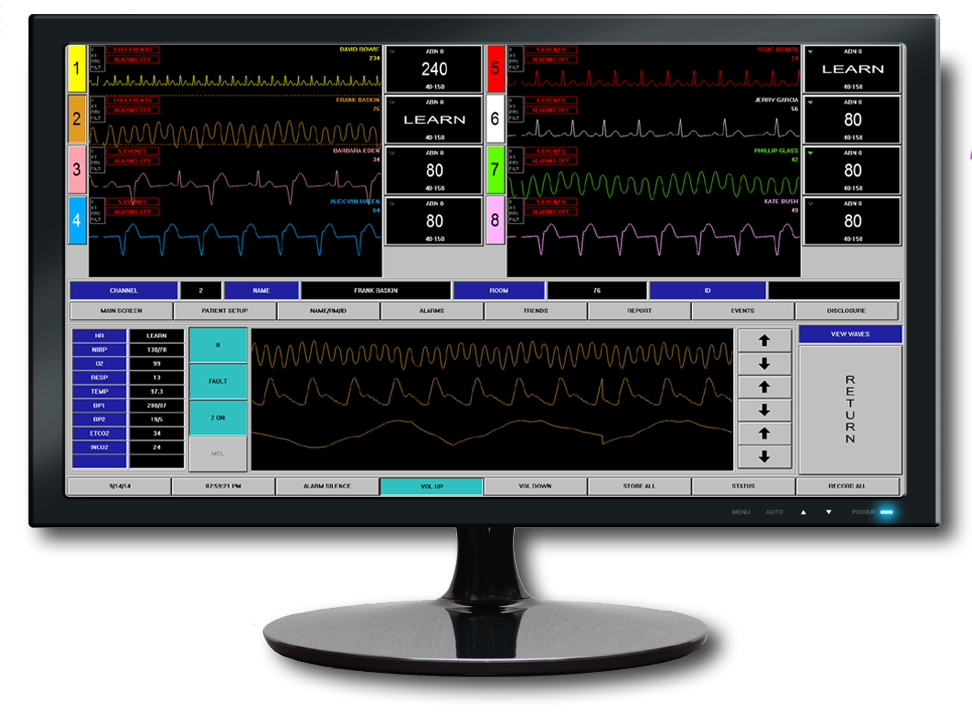The image size is (972, 717).
Task: Toggle ALARM SILENCE on the bottom bar
Action: point(326,485)
